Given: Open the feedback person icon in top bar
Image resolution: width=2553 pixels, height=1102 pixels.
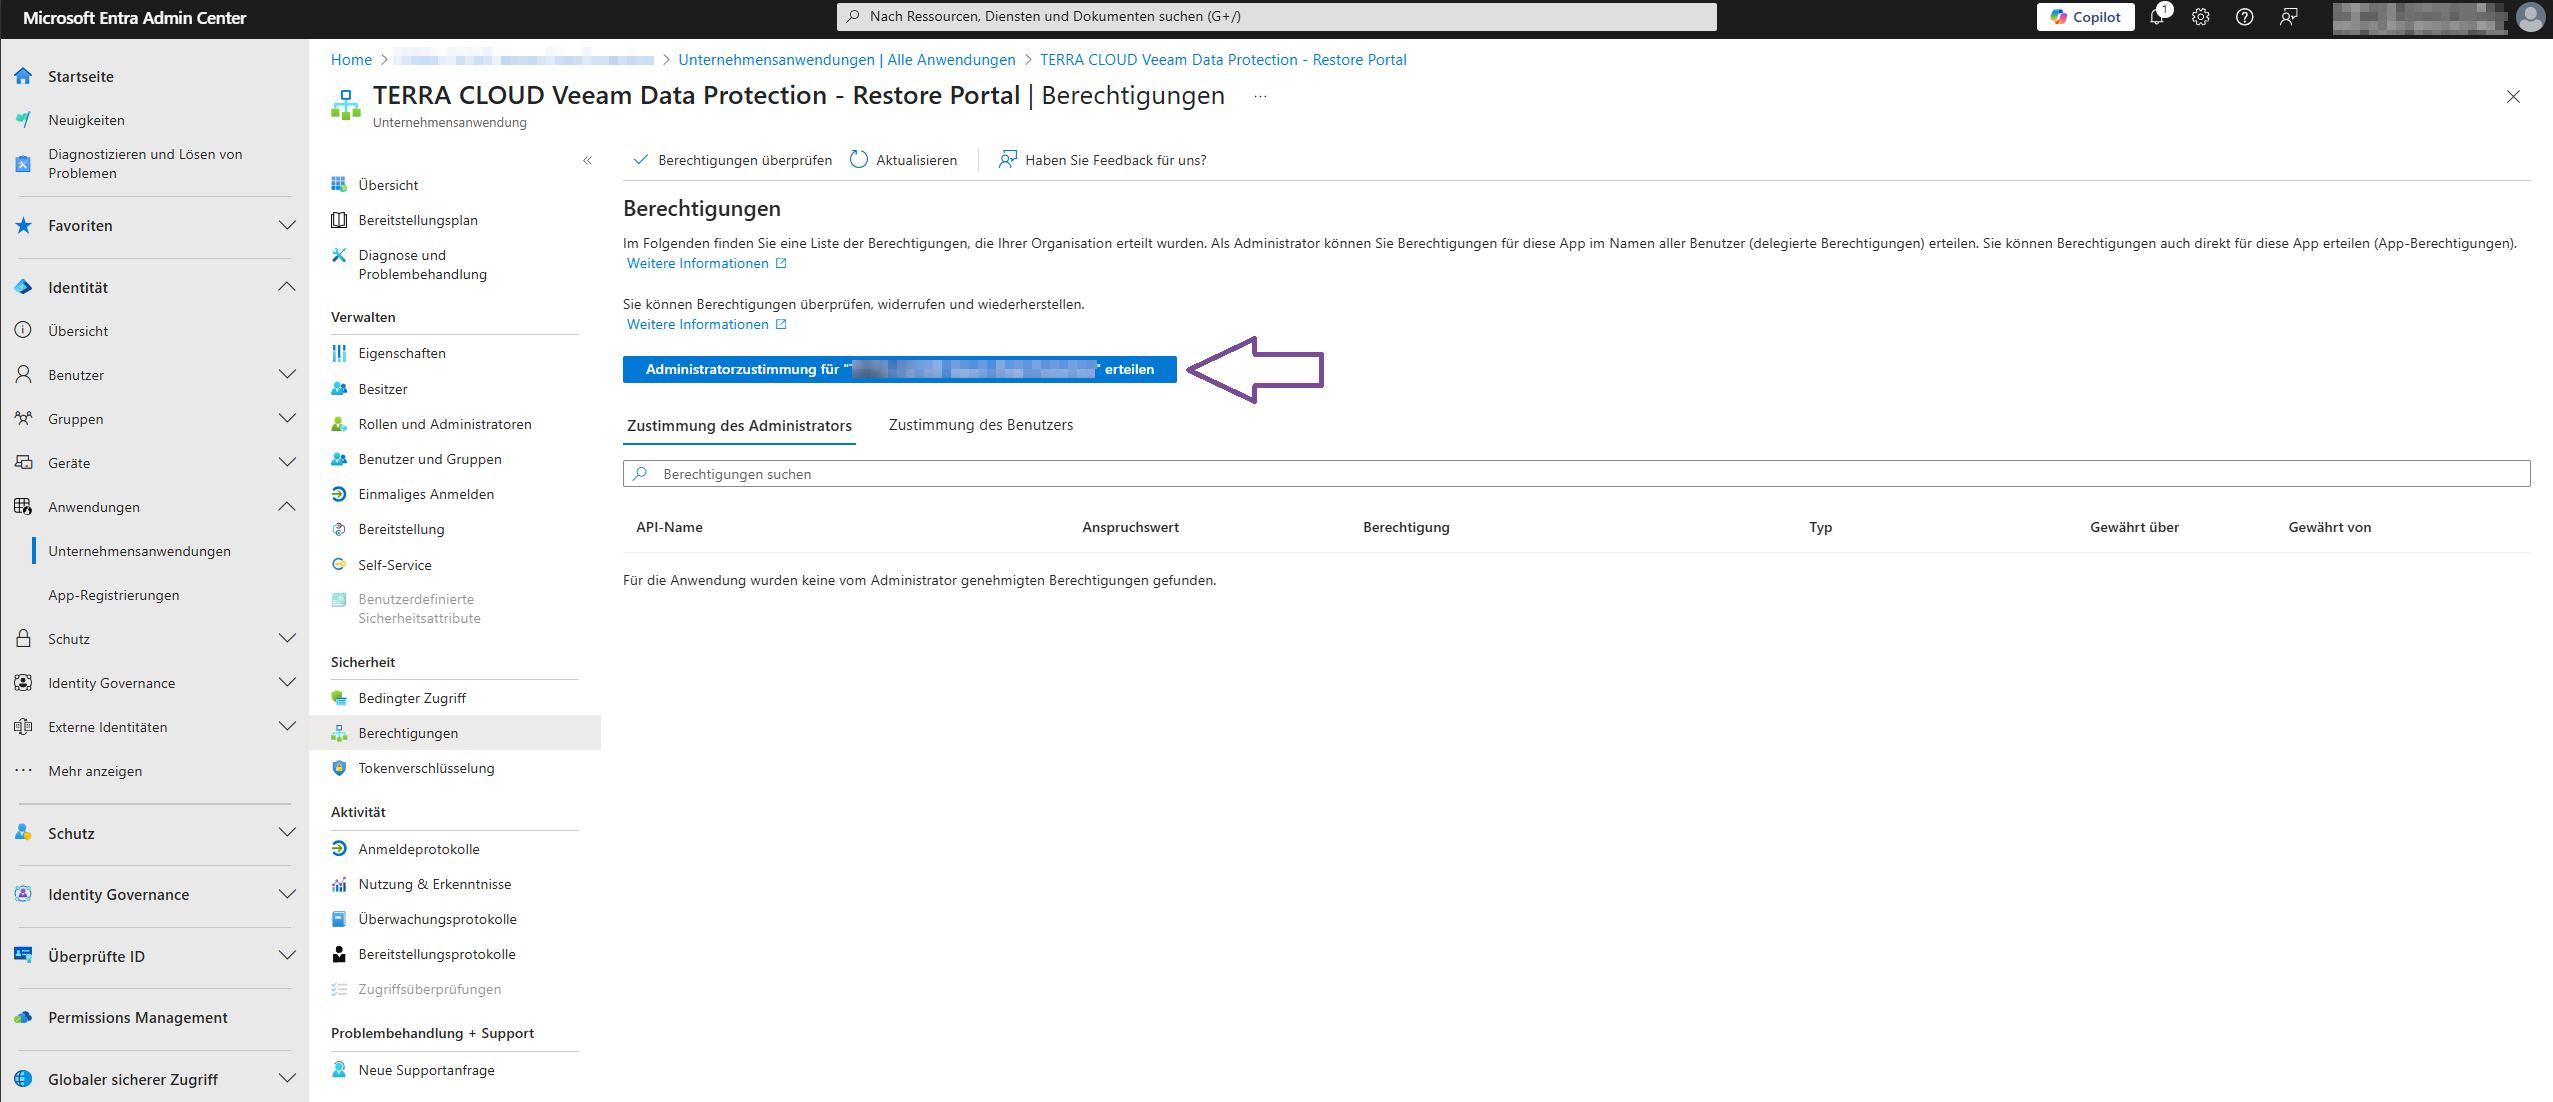Looking at the screenshot, I should (x=2289, y=17).
